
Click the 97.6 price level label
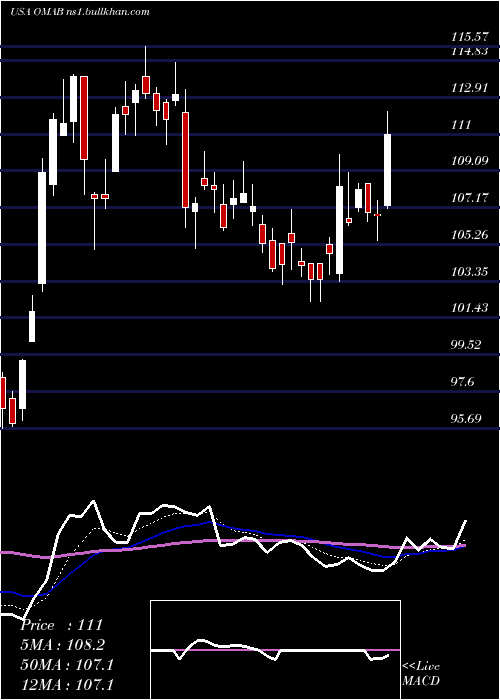464,382
